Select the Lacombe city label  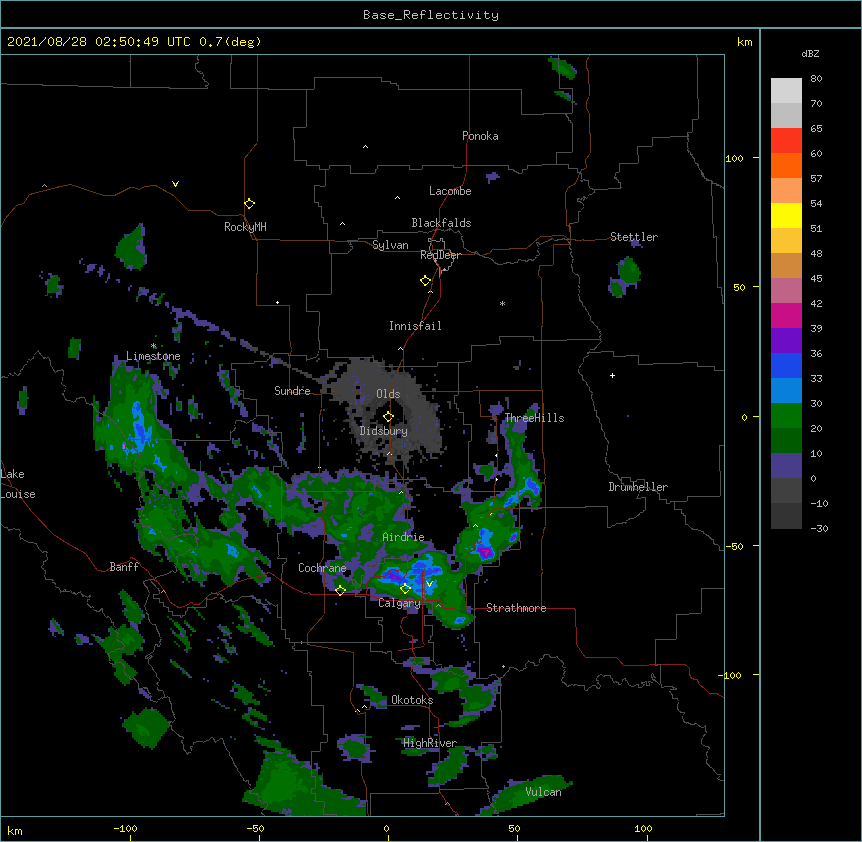(x=450, y=191)
